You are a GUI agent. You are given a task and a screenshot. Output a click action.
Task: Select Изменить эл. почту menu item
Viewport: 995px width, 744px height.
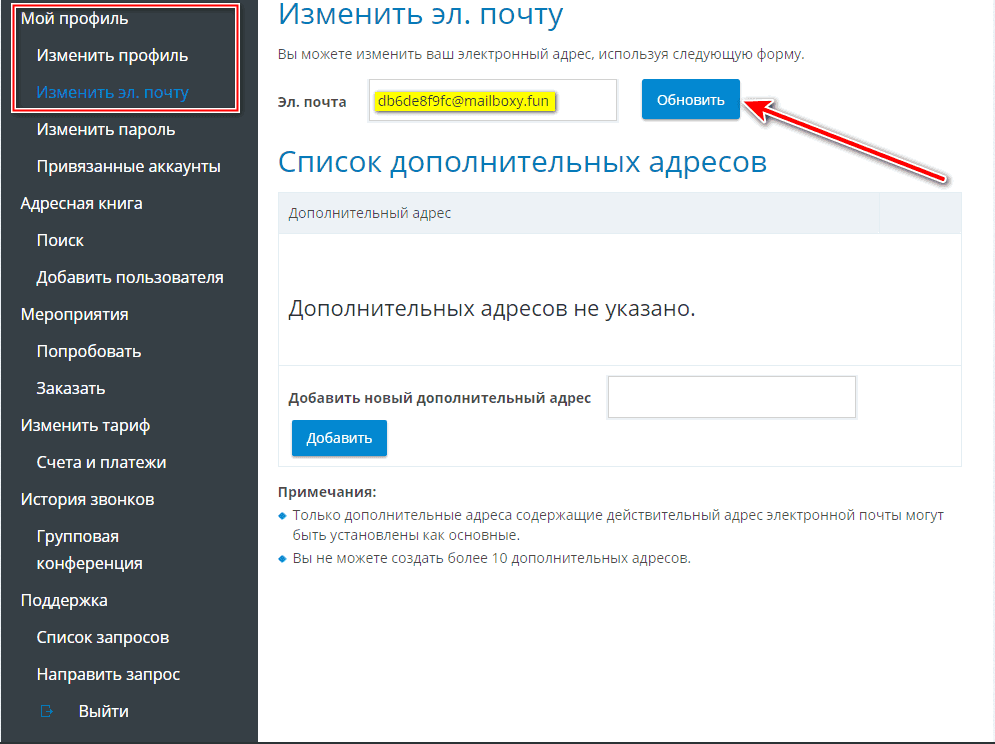[x=112, y=92]
